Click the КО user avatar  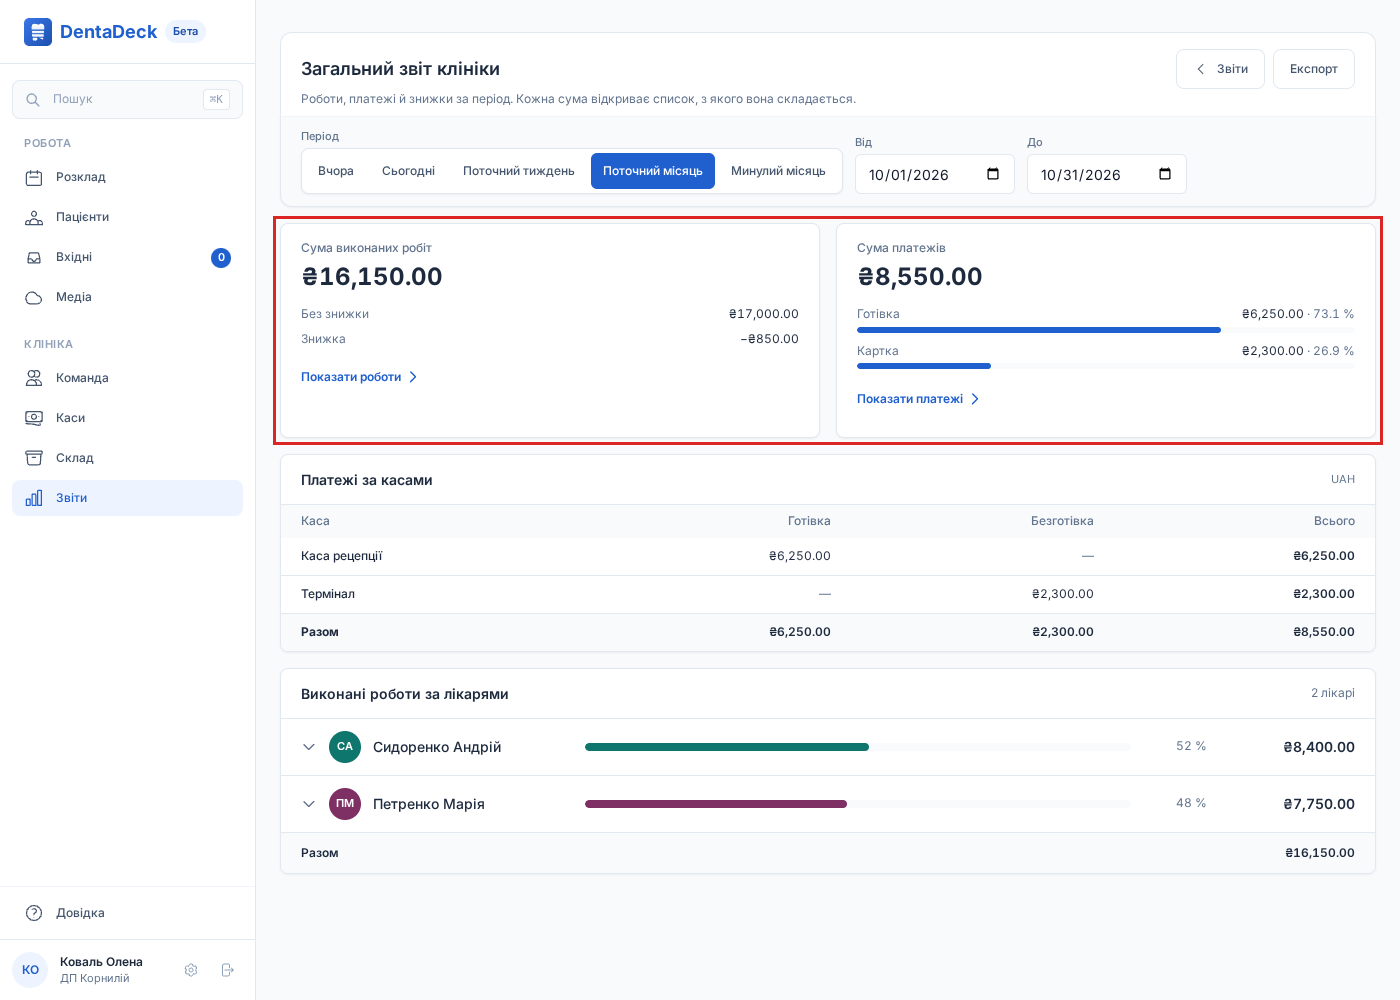(x=30, y=970)
